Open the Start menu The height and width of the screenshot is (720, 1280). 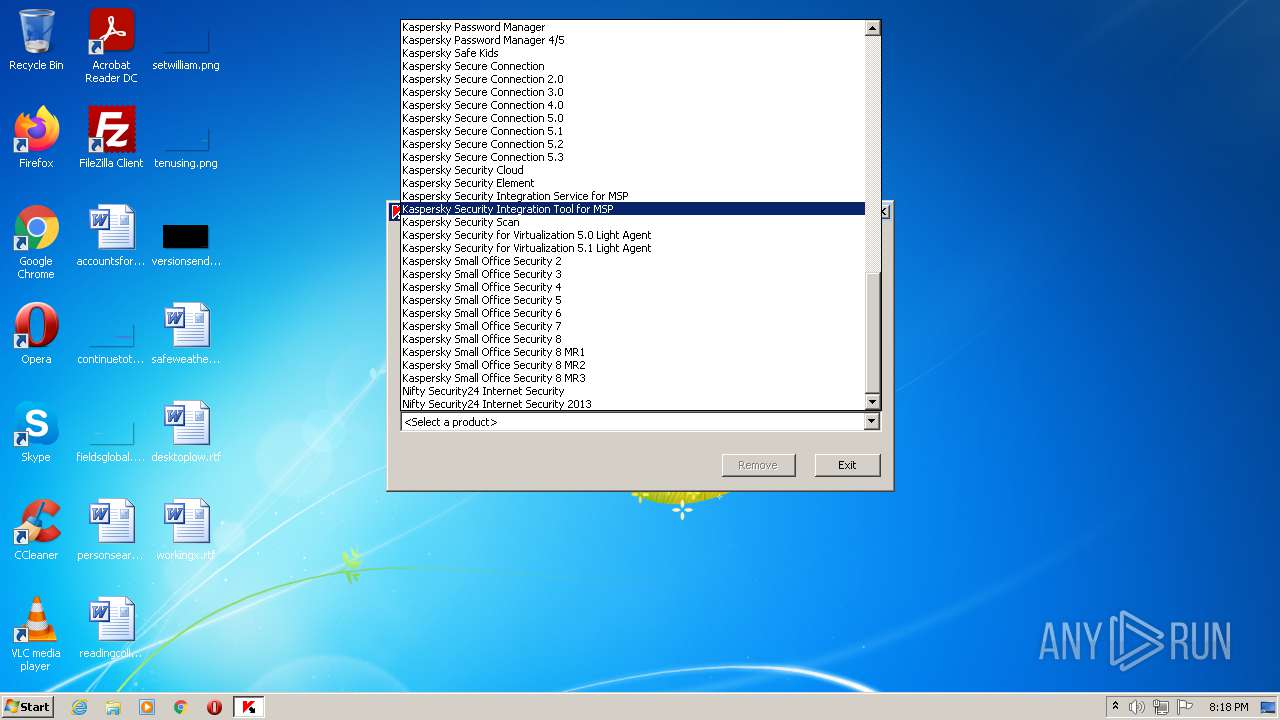[28, 707]
